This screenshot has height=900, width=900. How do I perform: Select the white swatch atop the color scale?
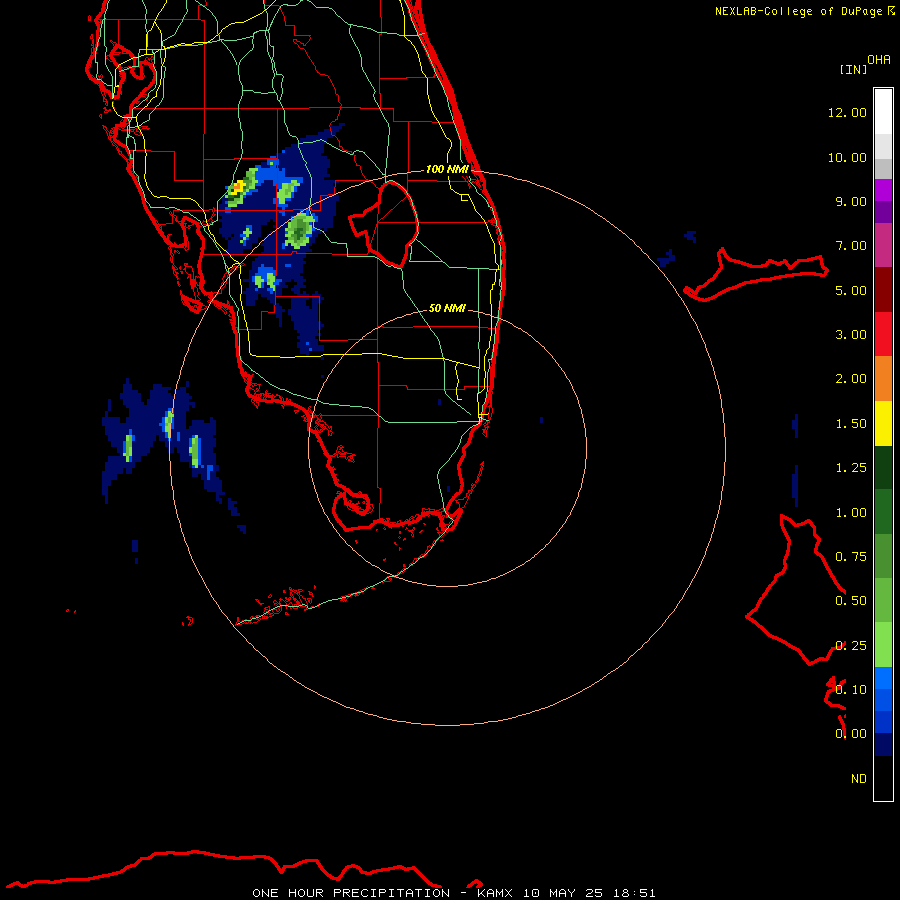(x=883, y=112)
